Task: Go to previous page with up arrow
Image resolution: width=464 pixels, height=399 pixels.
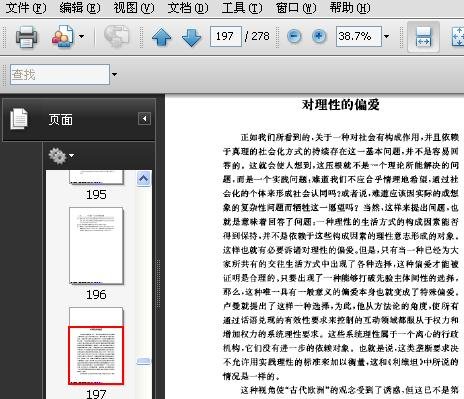Action: 162,37
